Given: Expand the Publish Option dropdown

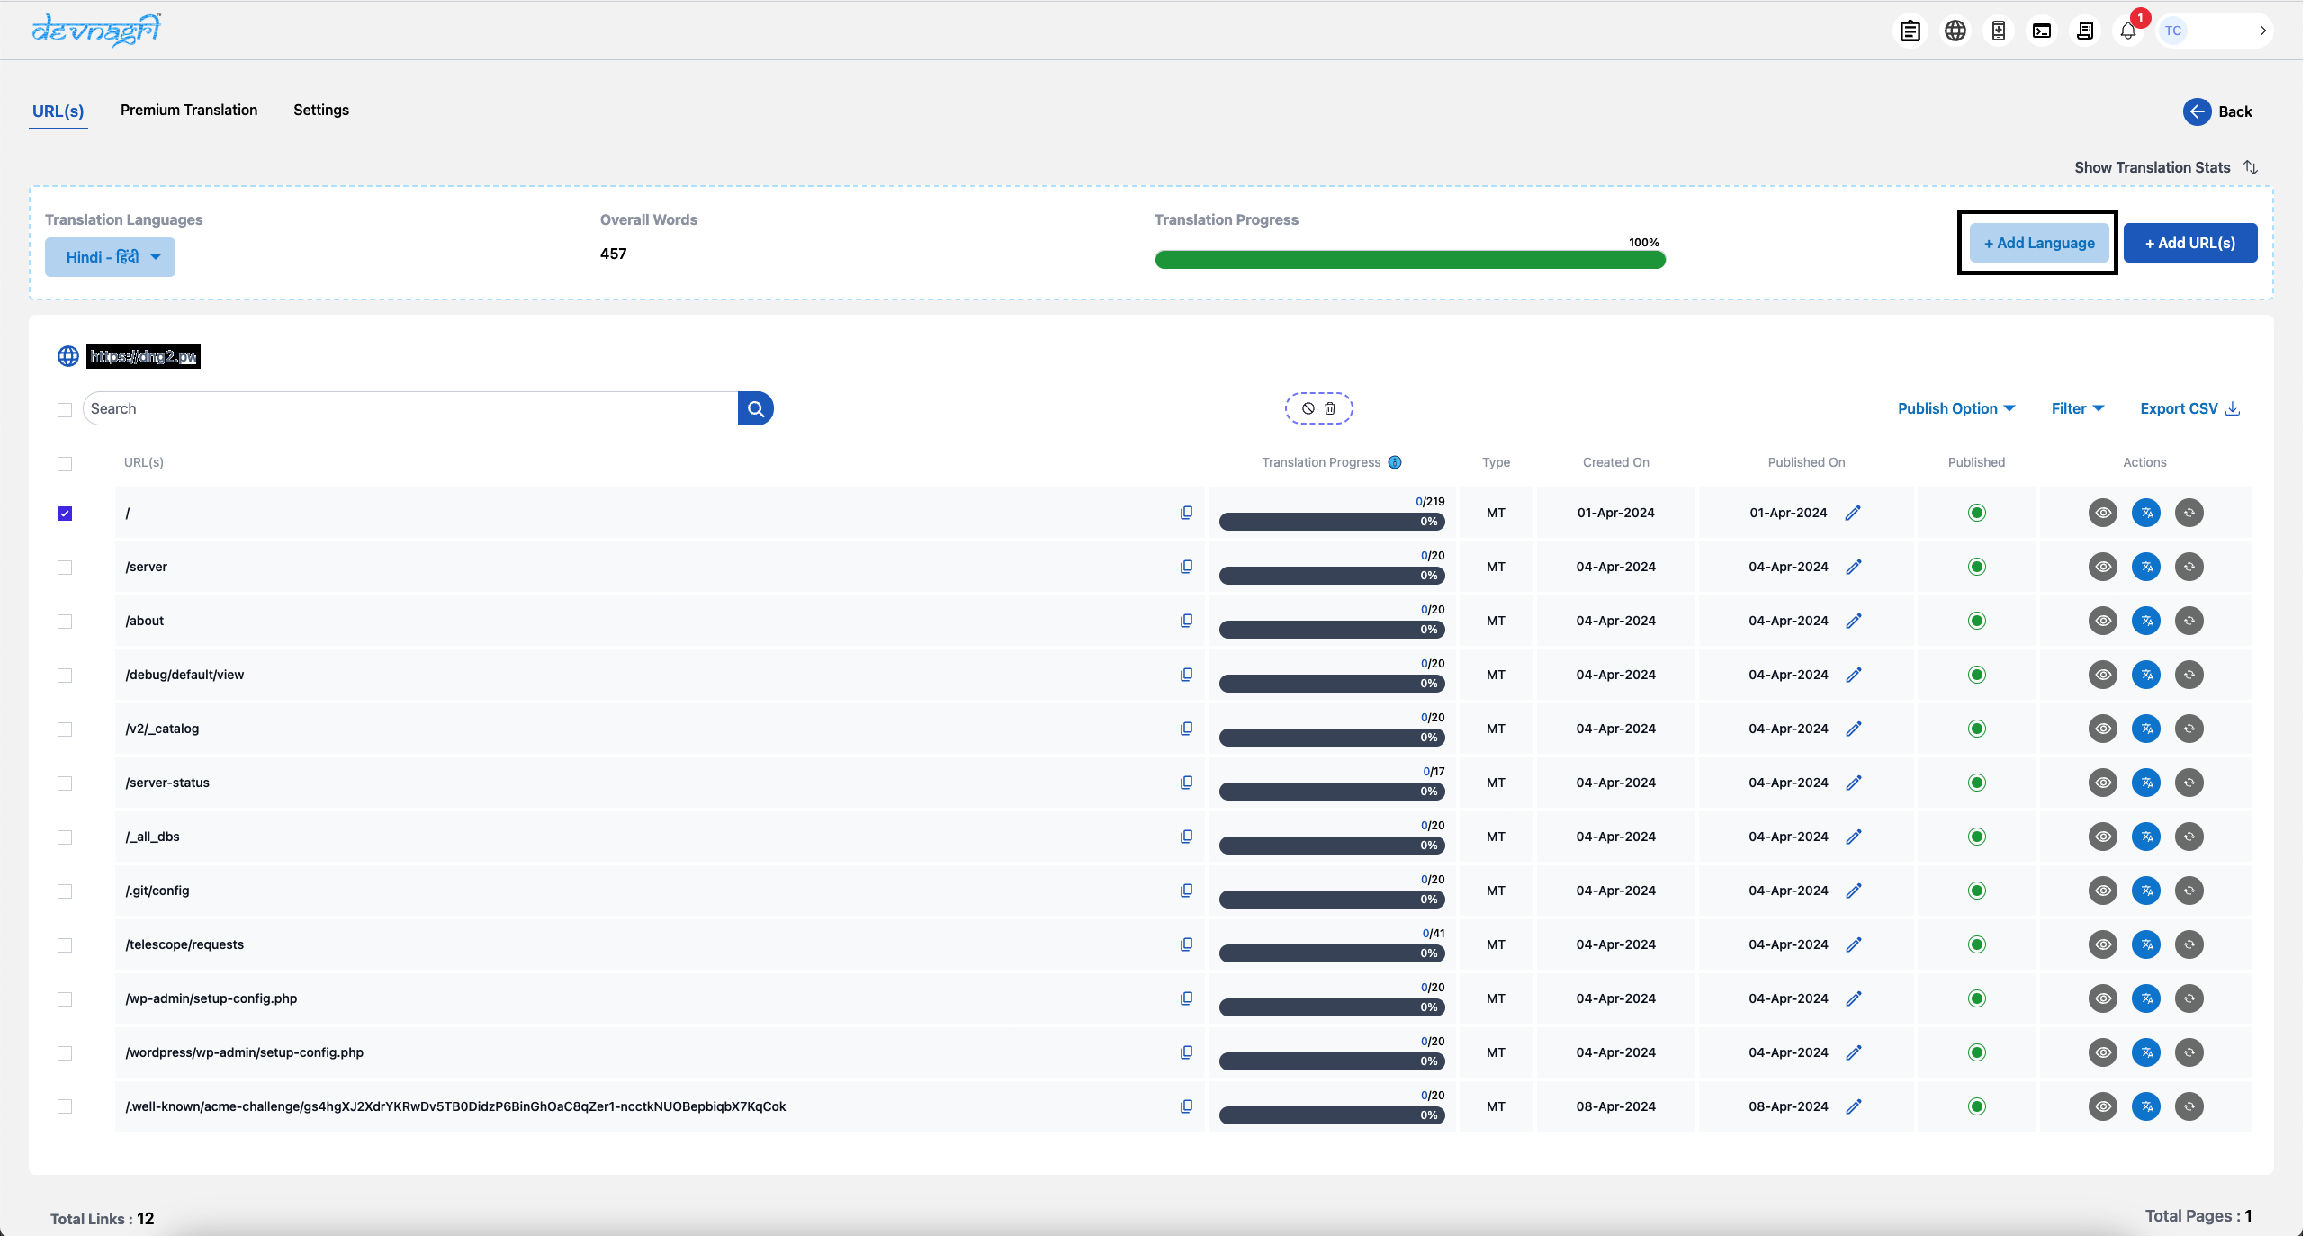Looking at the screenshot, I should click(x=1957, y=409).
